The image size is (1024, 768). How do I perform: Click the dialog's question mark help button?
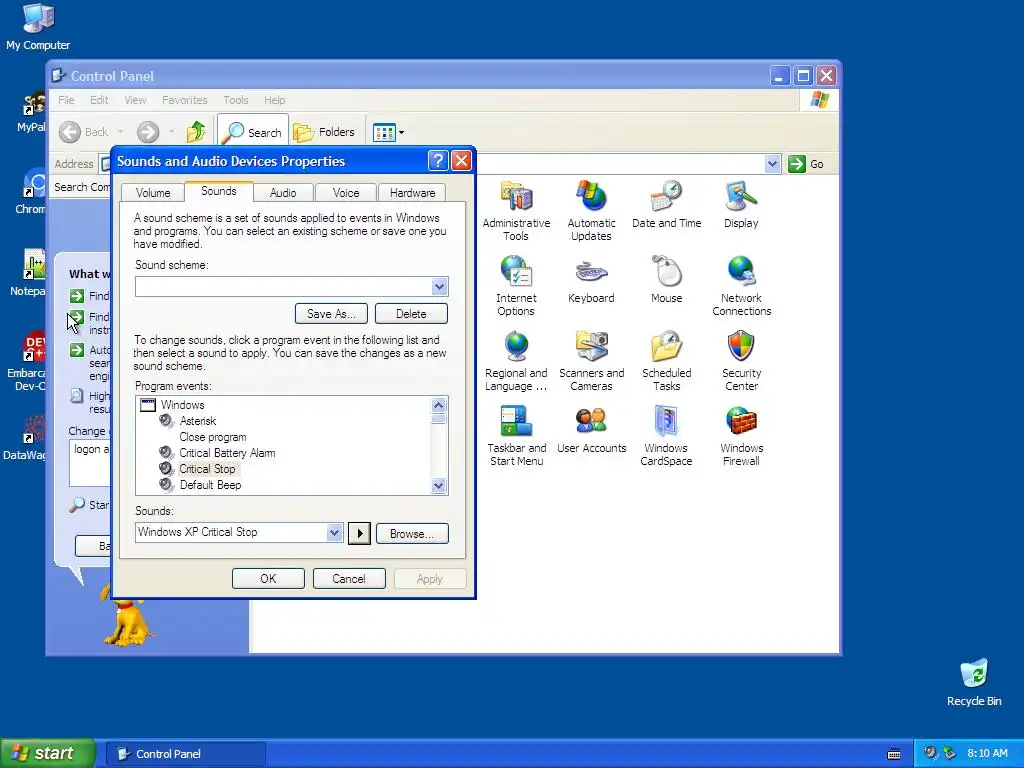tap(438, 161)
